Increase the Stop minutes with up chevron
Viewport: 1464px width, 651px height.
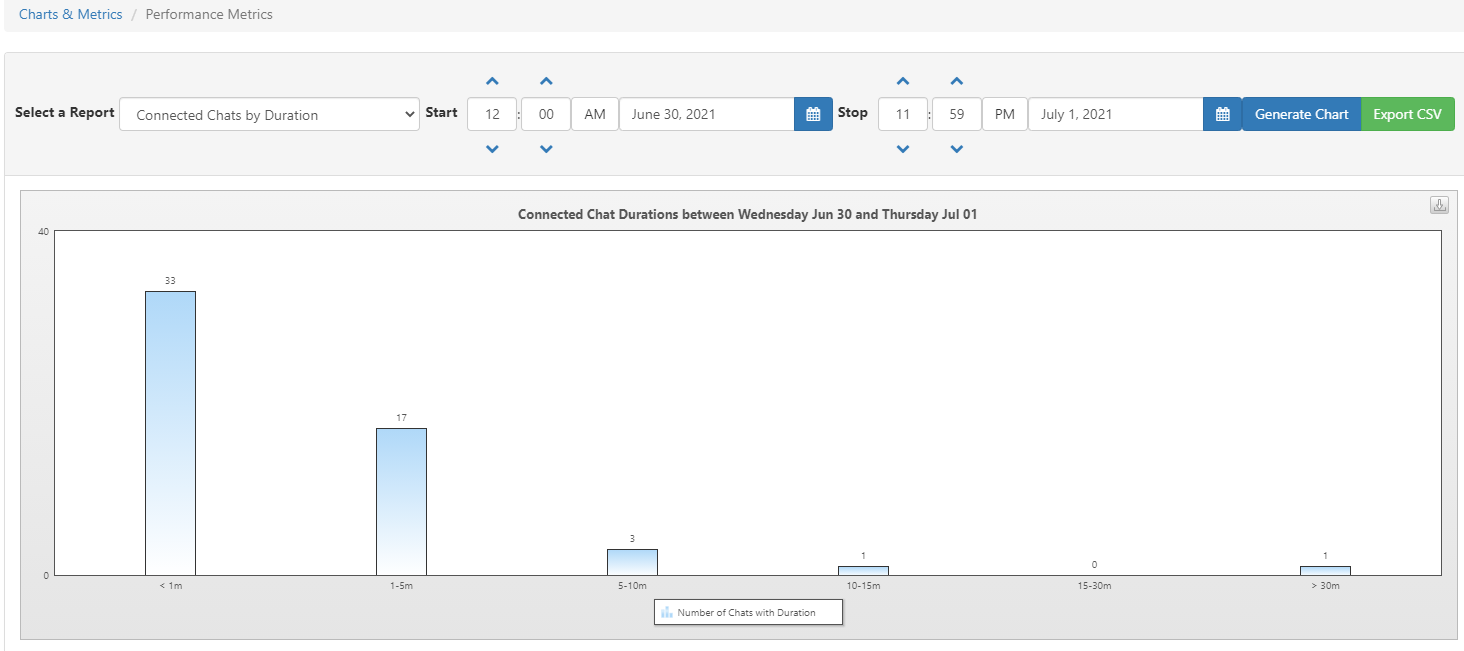(957, 81)
